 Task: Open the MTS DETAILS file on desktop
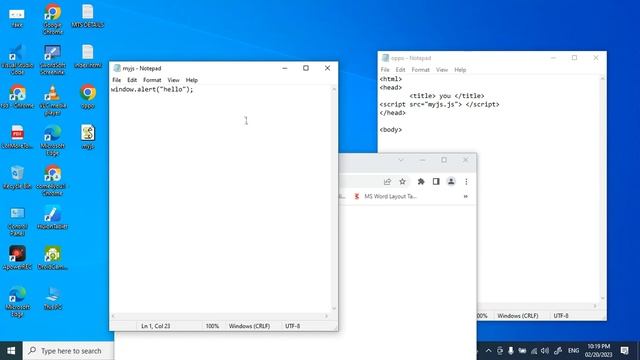click(x=87, y=16)
